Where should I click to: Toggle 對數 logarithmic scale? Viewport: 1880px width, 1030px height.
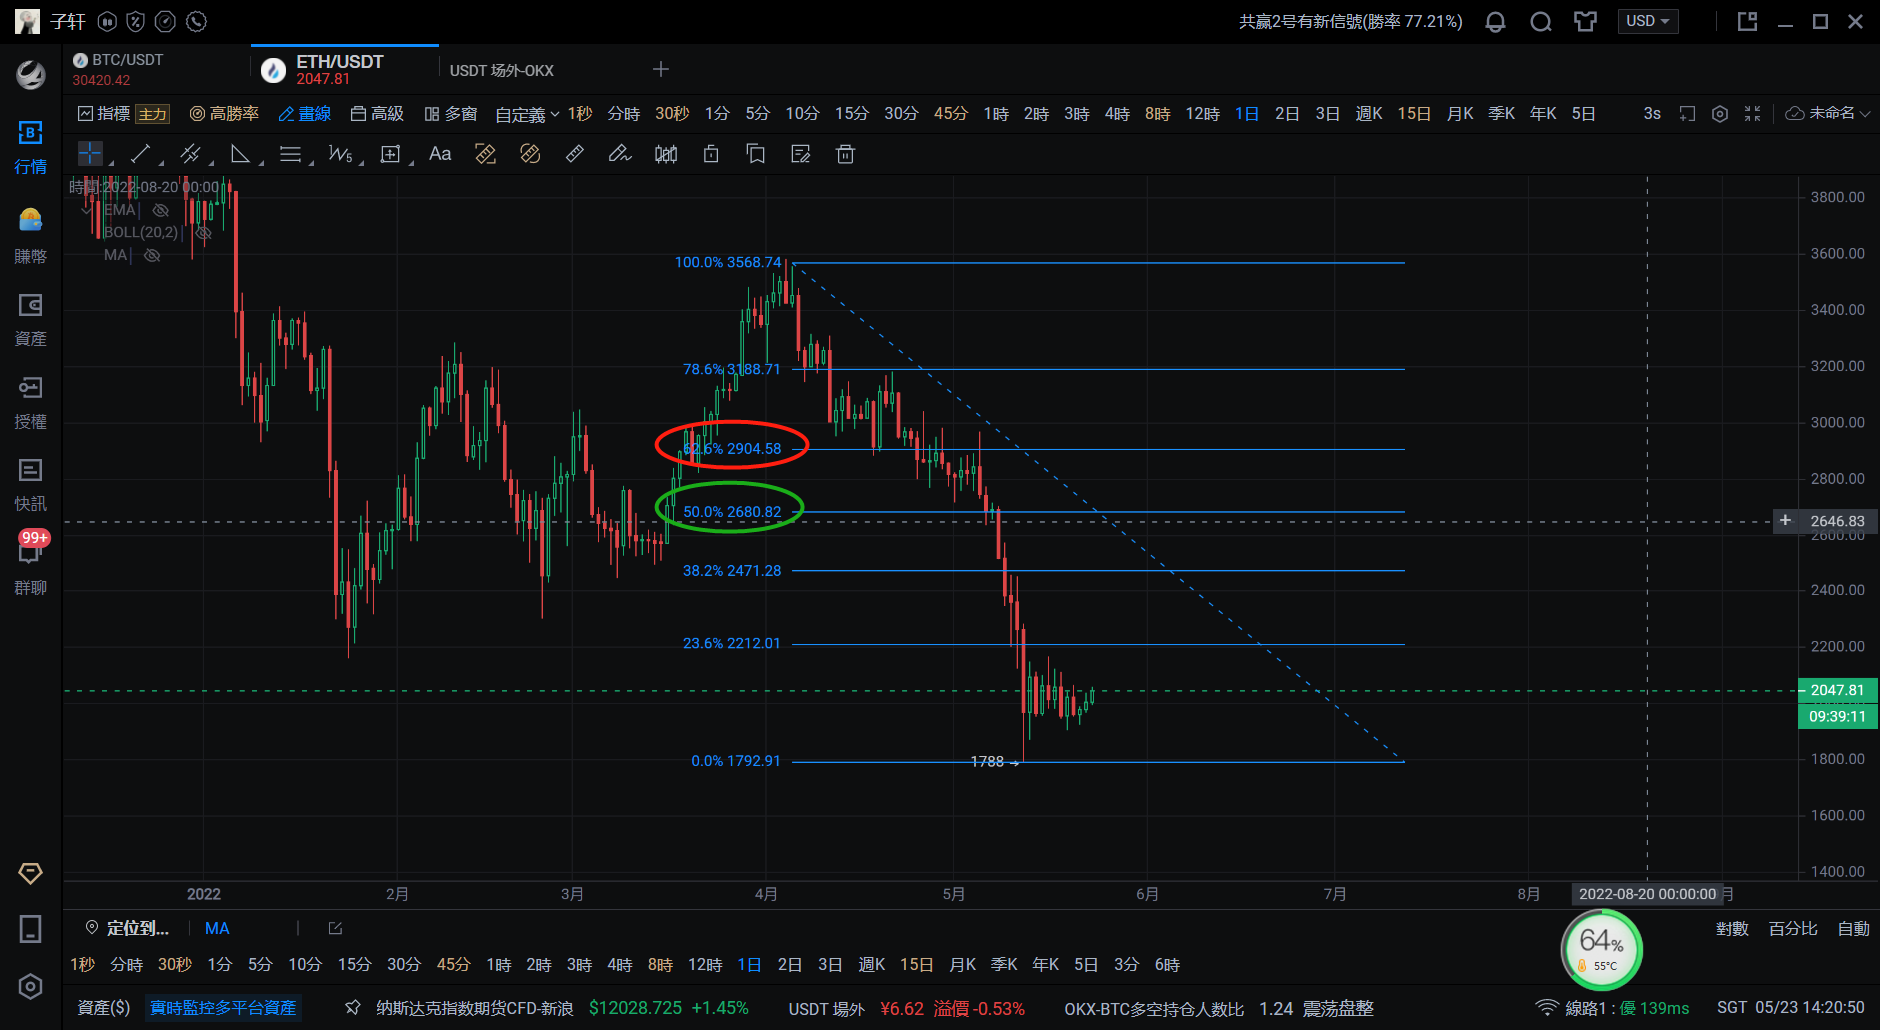point(1732,929)
